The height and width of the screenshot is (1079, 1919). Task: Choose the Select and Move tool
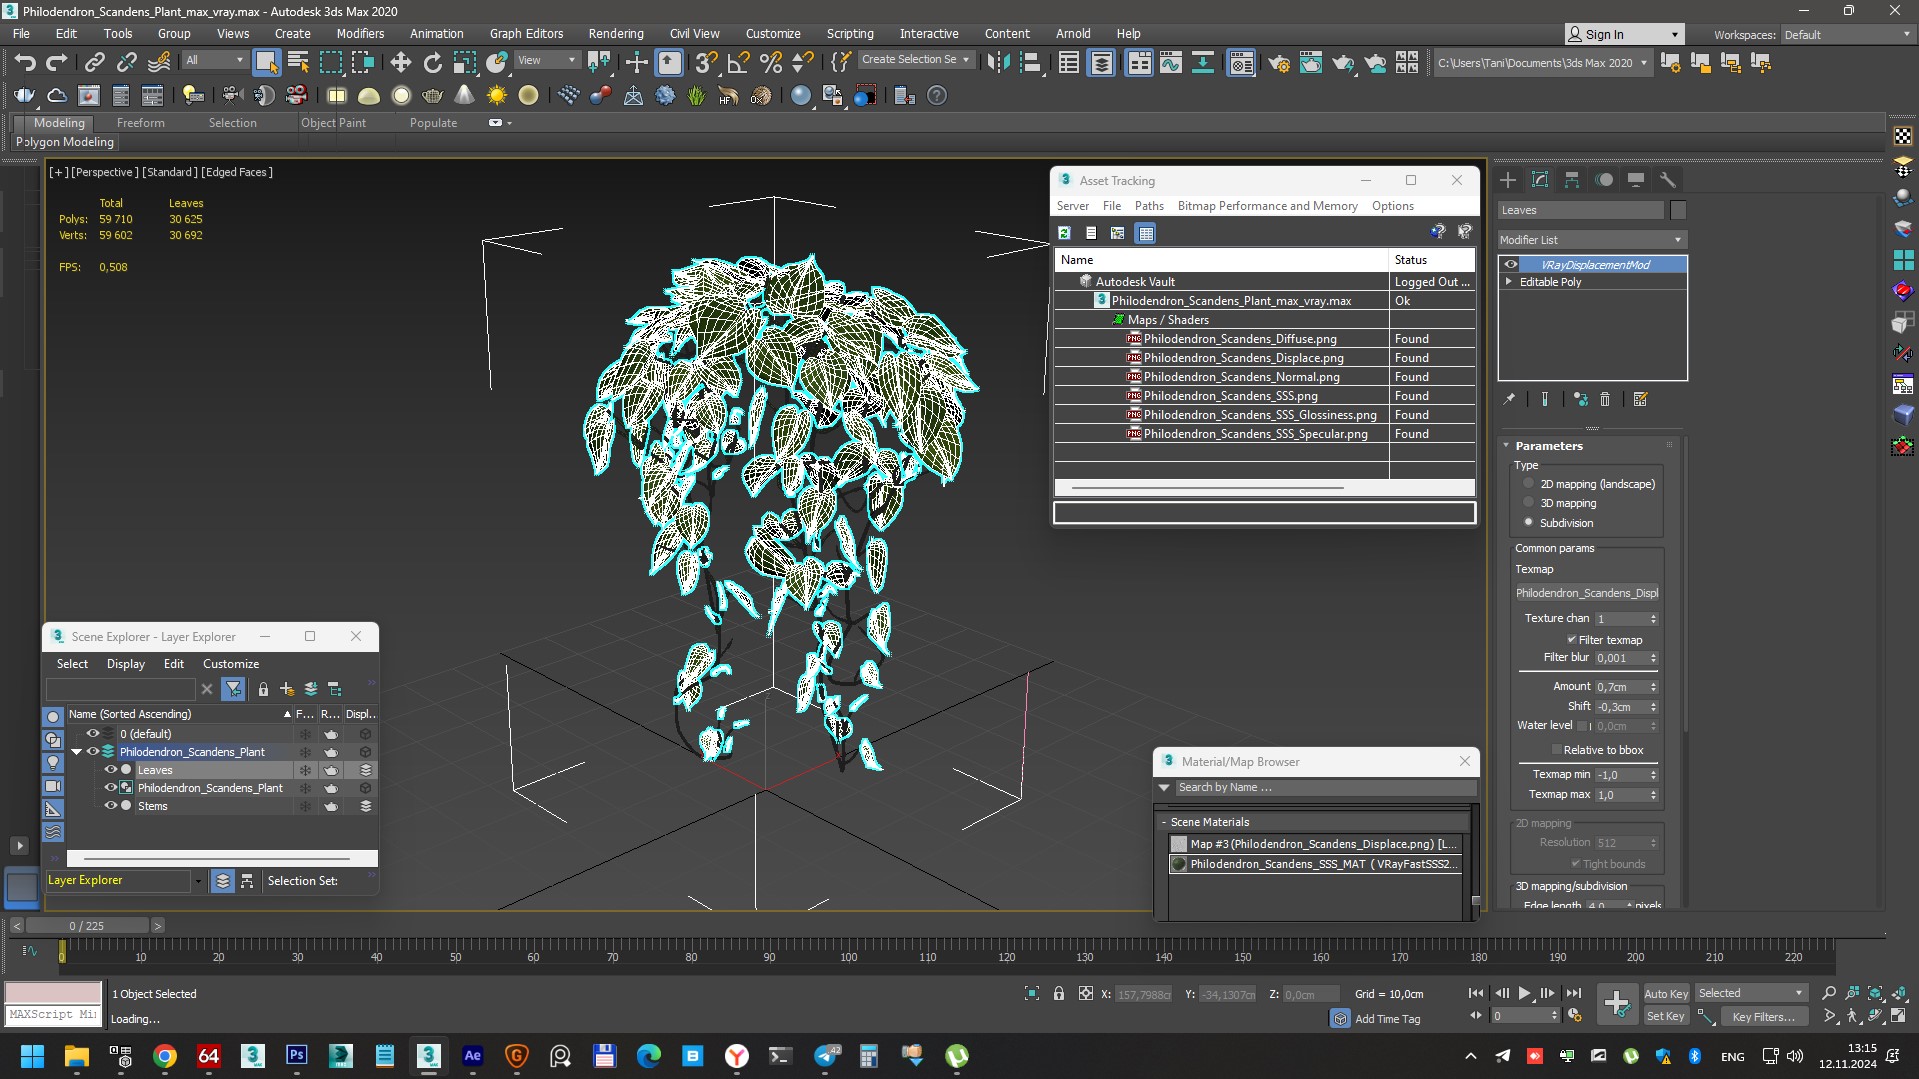[x=401, y=63]
